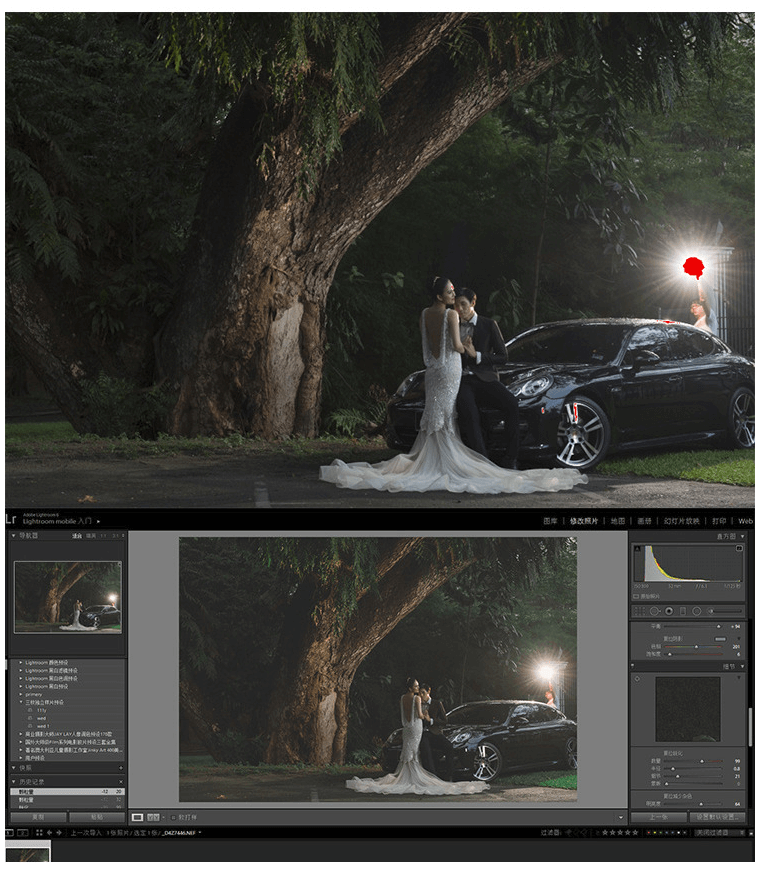The height and width of the screenshot is (875, 760).
Task: Select the Radial Filter tool
Action: (696, 611)
